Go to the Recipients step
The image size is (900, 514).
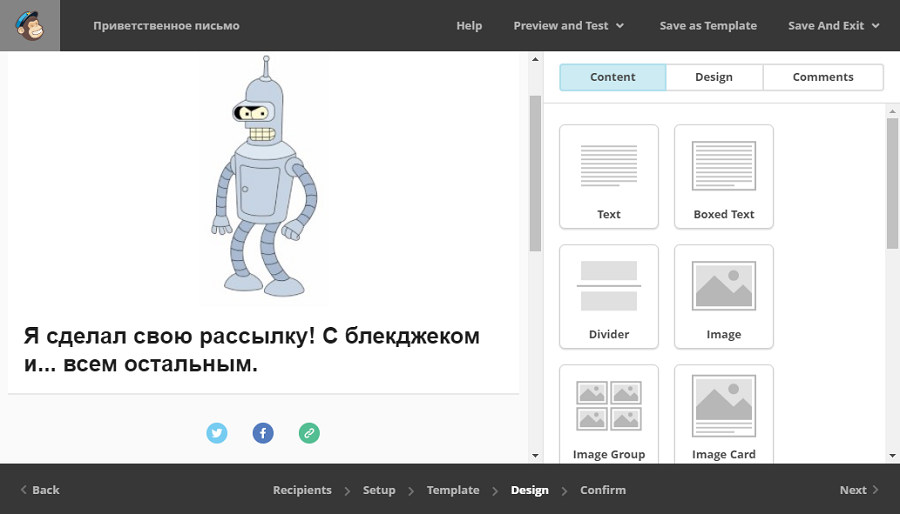pyautogui.click(x=302, y=490)
